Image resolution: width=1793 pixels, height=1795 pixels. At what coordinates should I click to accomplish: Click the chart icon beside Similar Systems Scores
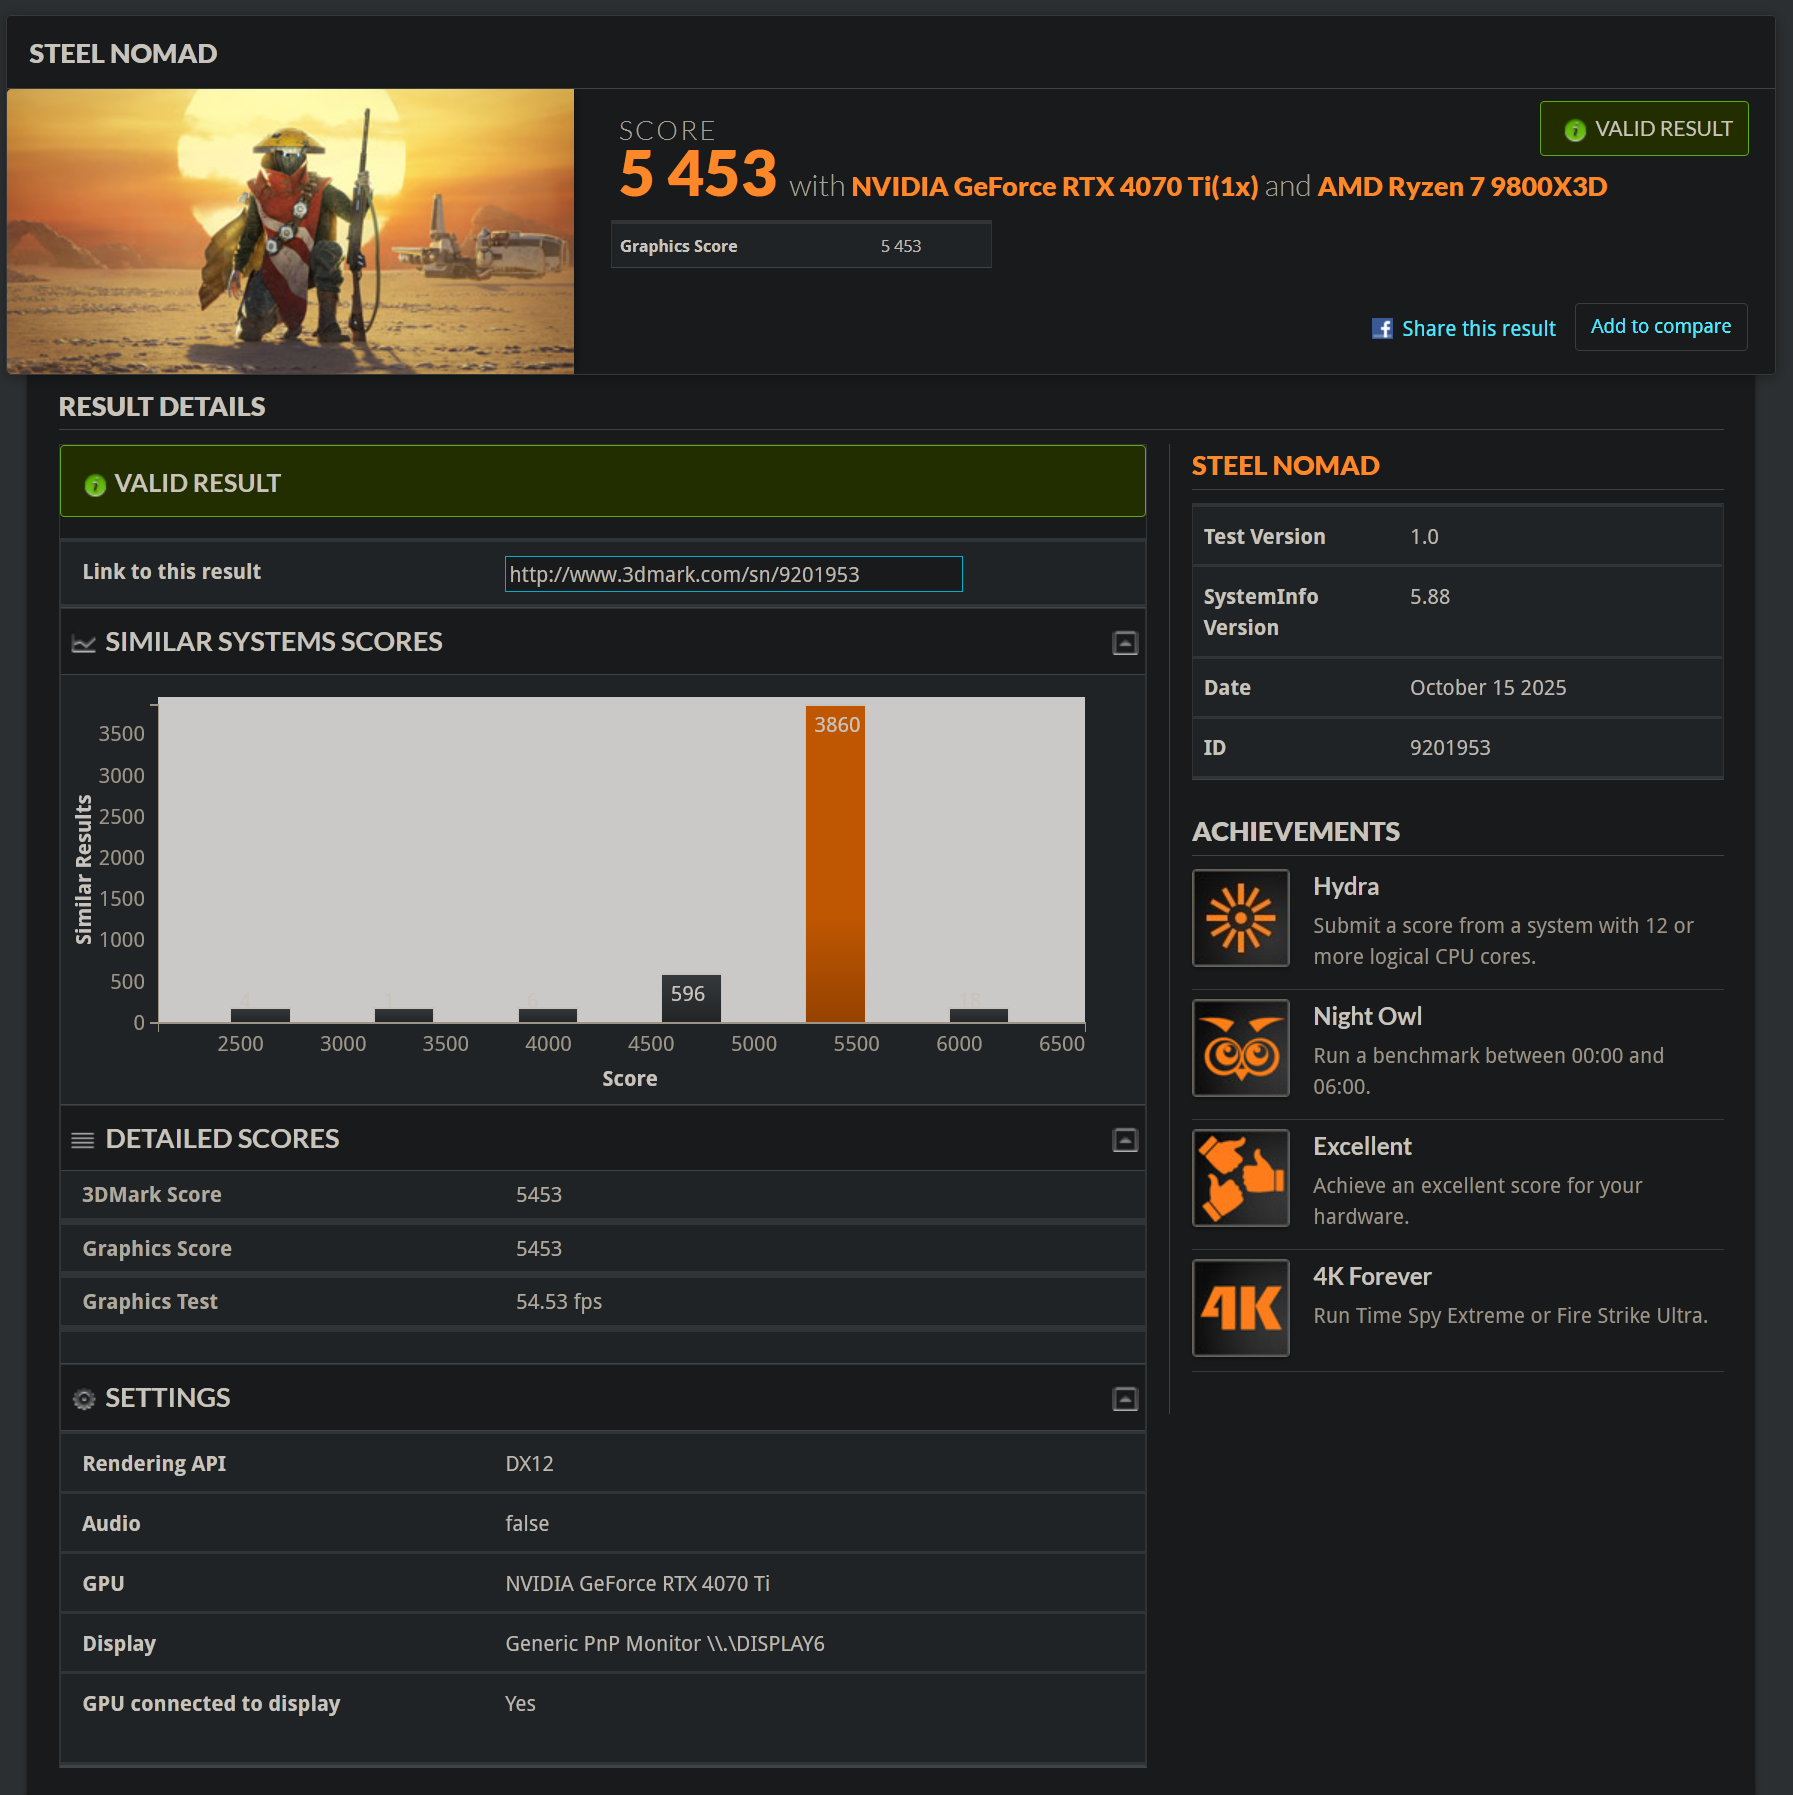84,643
